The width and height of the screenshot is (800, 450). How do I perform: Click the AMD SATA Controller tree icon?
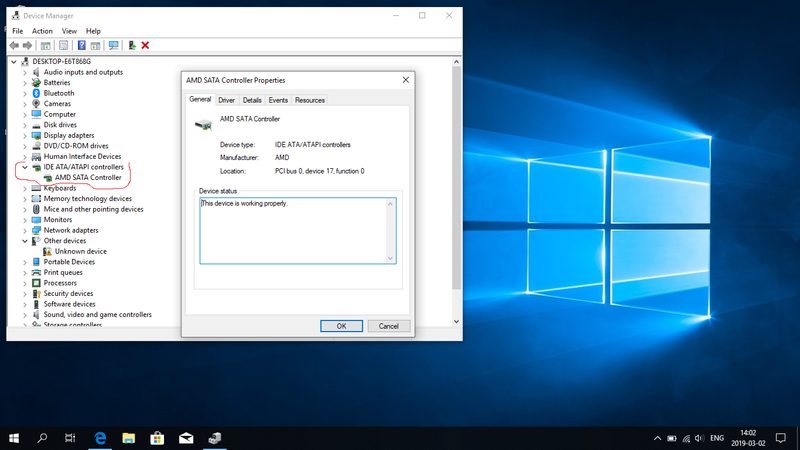coord(47,178)
